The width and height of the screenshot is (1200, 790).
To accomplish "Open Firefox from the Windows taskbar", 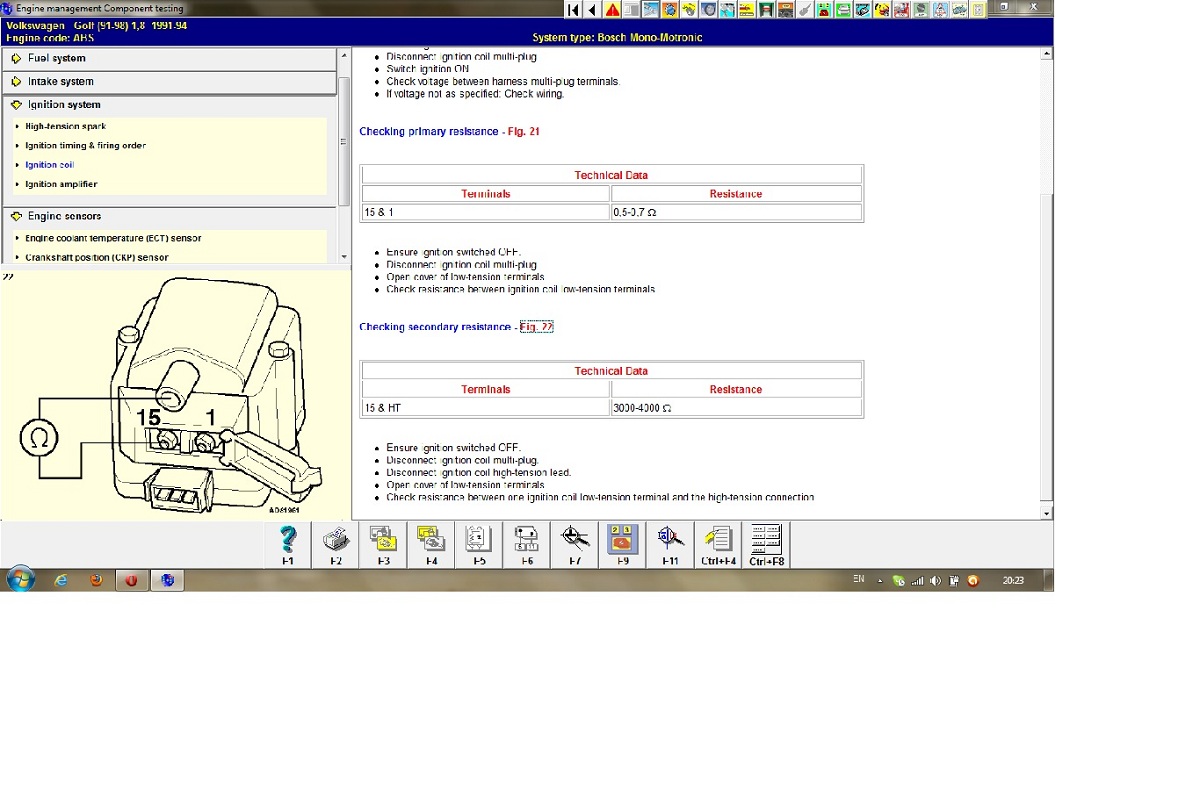I will 96,580.
